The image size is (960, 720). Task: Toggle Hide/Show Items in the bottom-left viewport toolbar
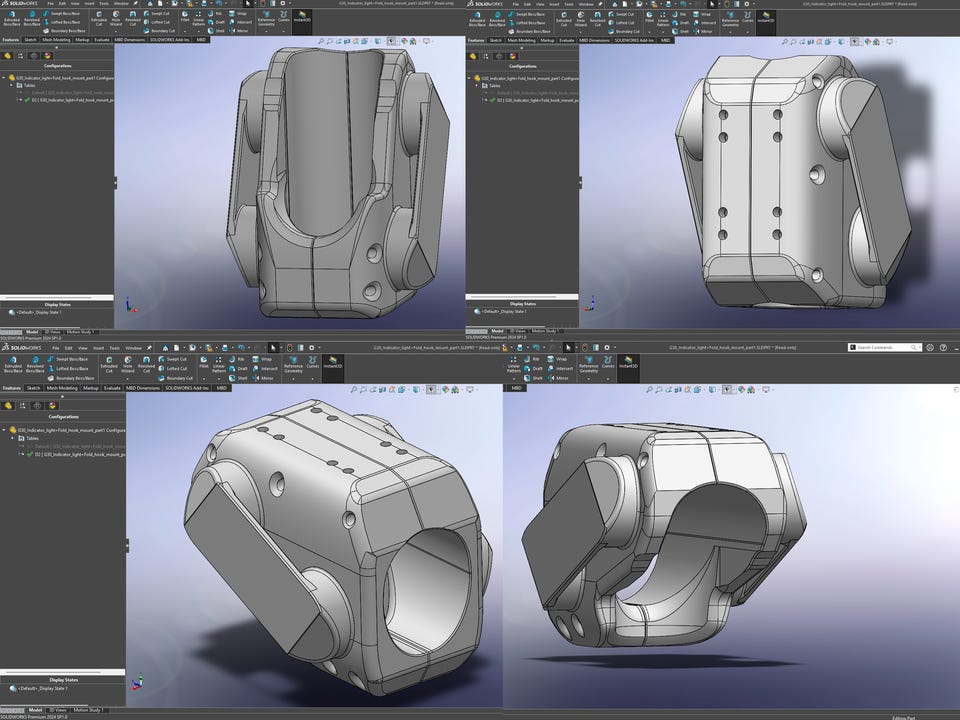[x=429, y=389]
